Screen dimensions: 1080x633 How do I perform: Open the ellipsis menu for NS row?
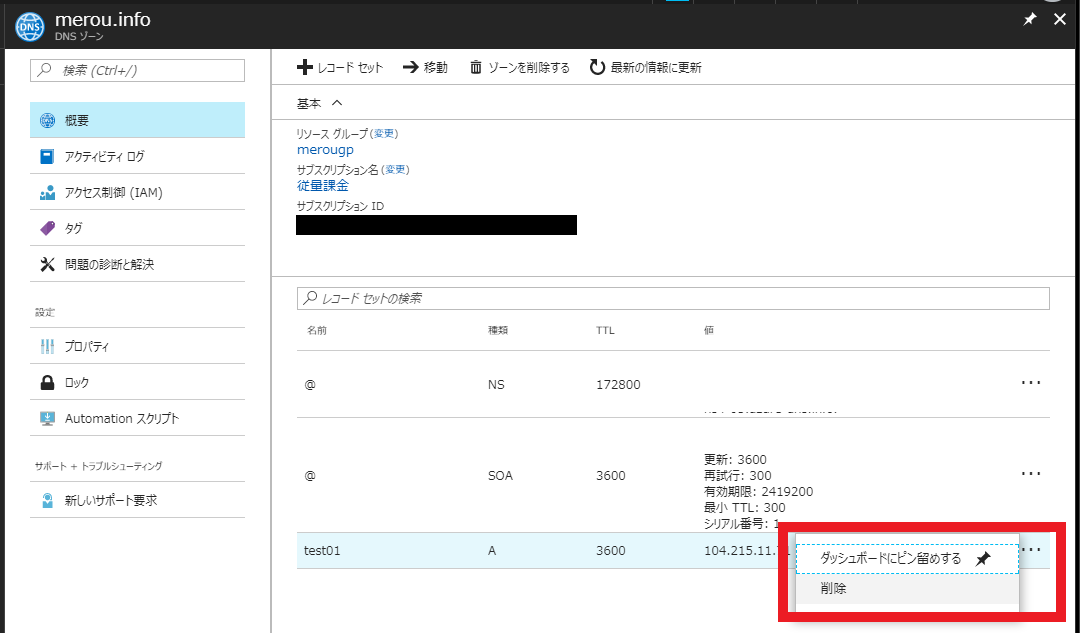click(1031, 382)
